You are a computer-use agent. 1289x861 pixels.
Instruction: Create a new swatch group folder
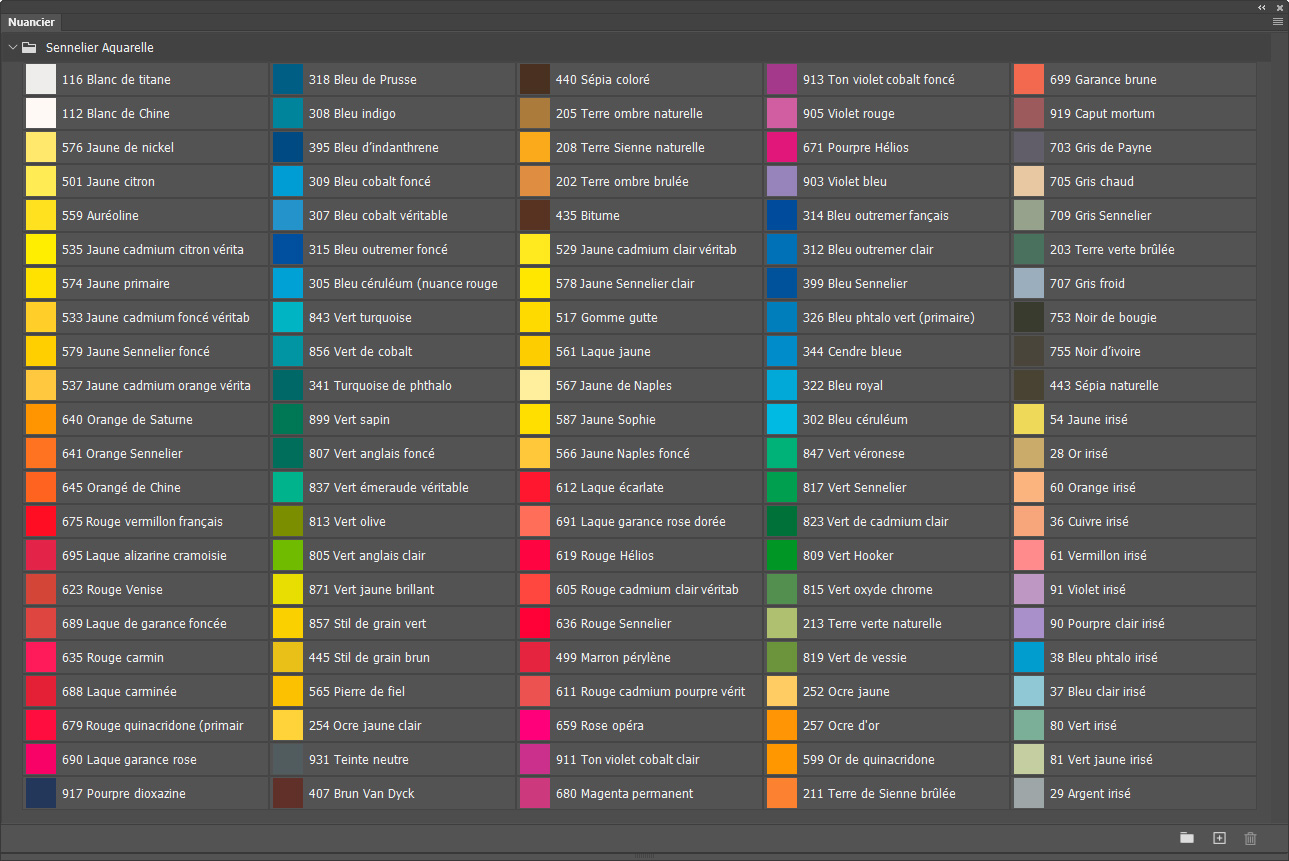(1187, 838)
